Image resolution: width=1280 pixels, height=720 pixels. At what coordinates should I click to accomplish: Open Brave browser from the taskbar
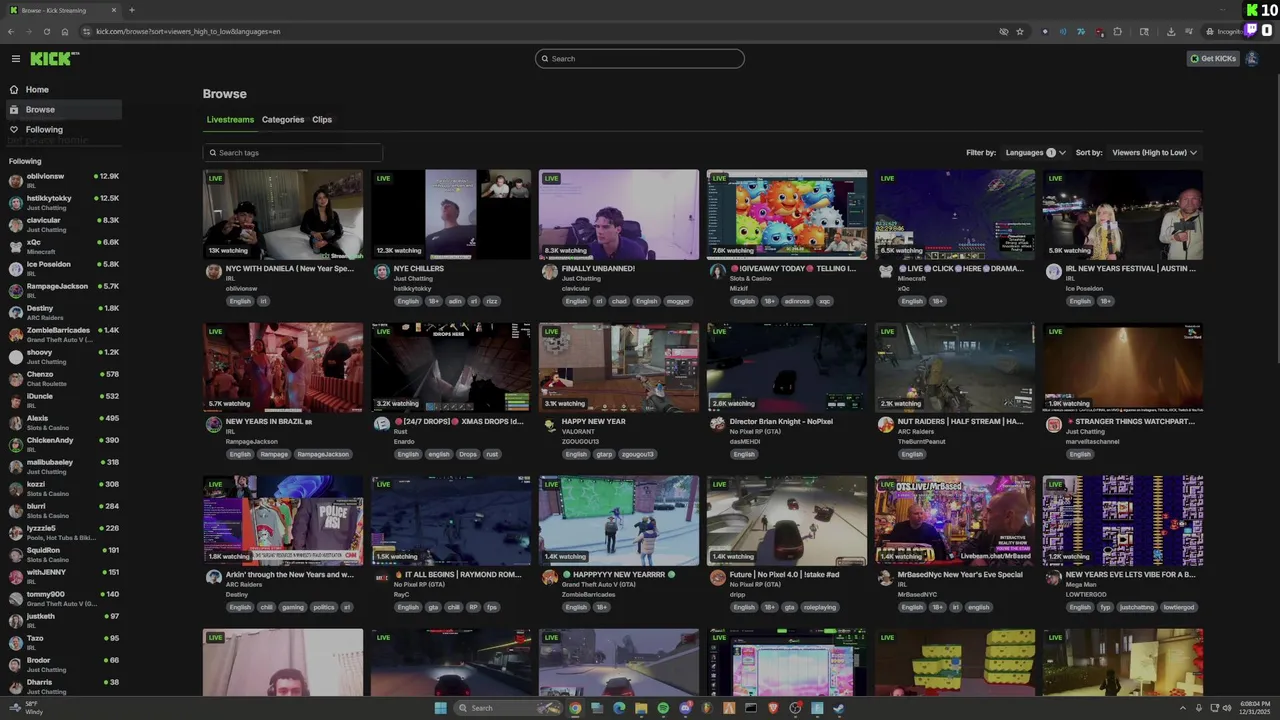tap(773, 708)
